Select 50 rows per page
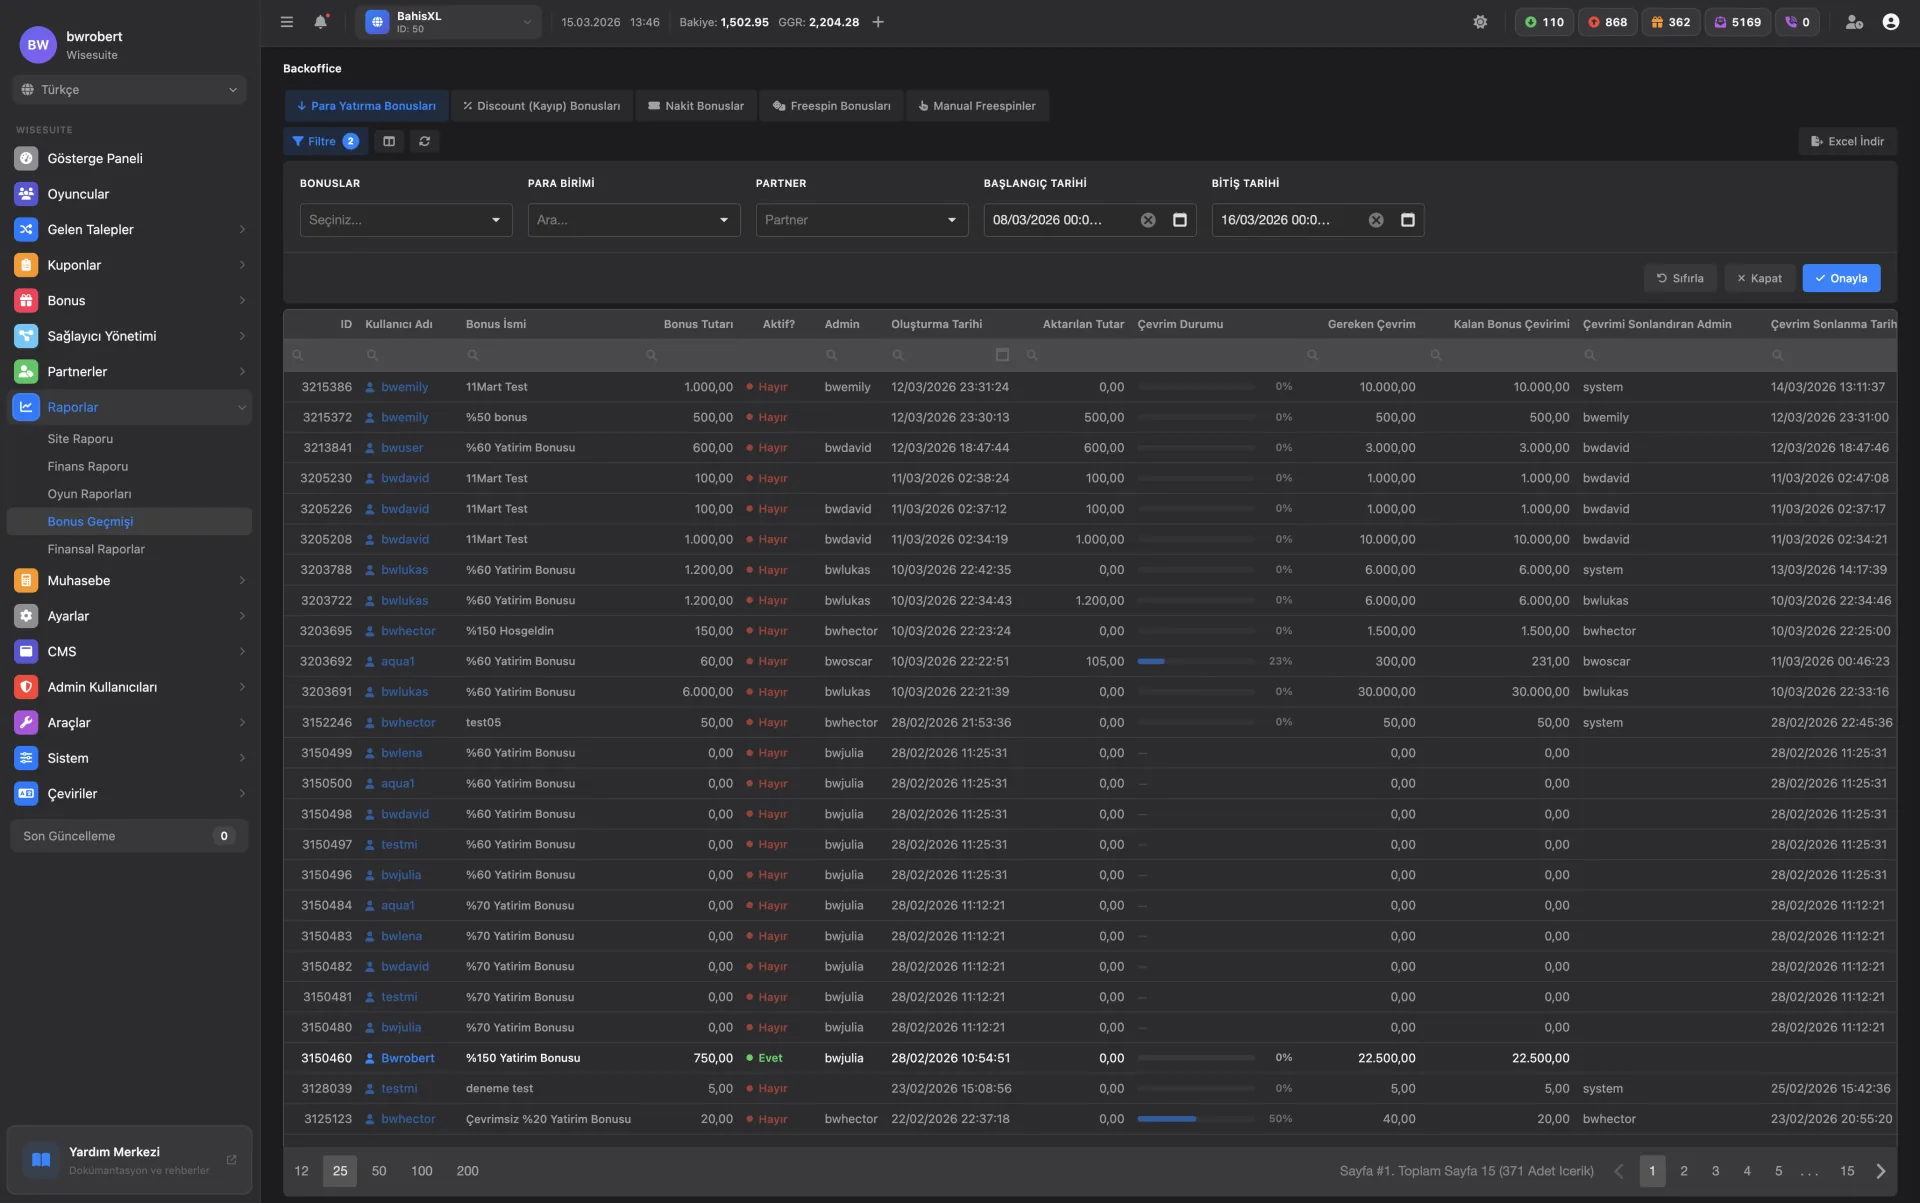The height and width of the screenshot is (1203, 1920). click(379, 1171)
